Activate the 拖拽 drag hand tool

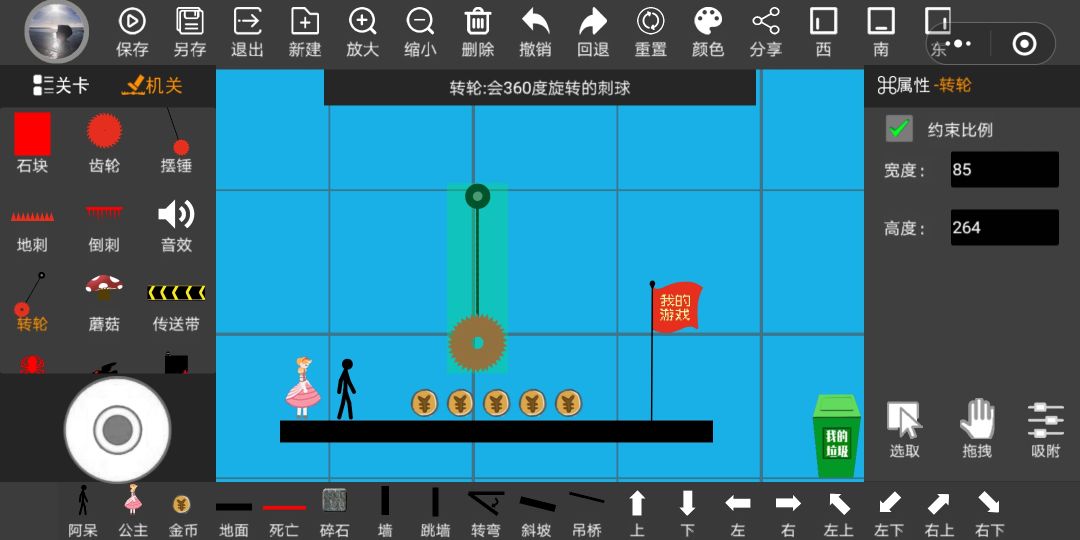977,428
